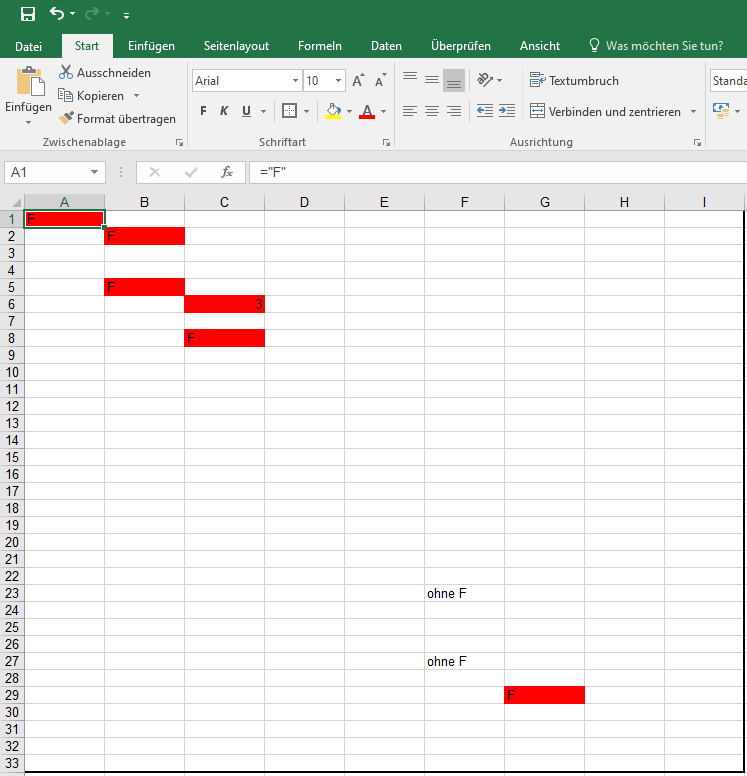Switch to the Formeln tab
This screenshot has width=747, height=776.
[x=320, y=46]
